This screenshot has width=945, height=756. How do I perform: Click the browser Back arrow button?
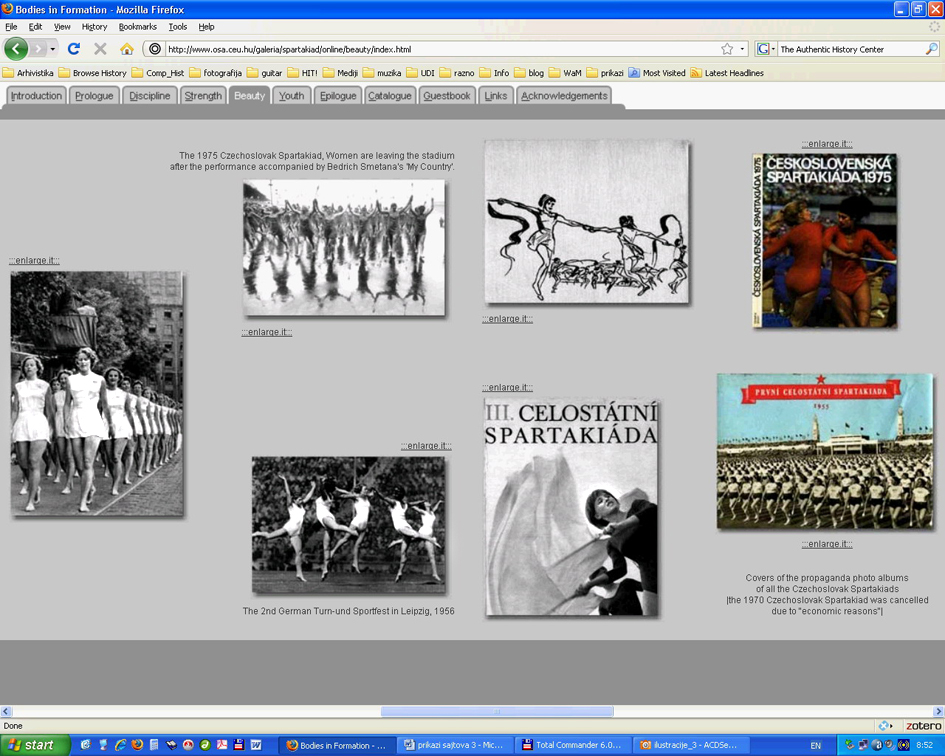pyautogui.click(x=16, y=48)
